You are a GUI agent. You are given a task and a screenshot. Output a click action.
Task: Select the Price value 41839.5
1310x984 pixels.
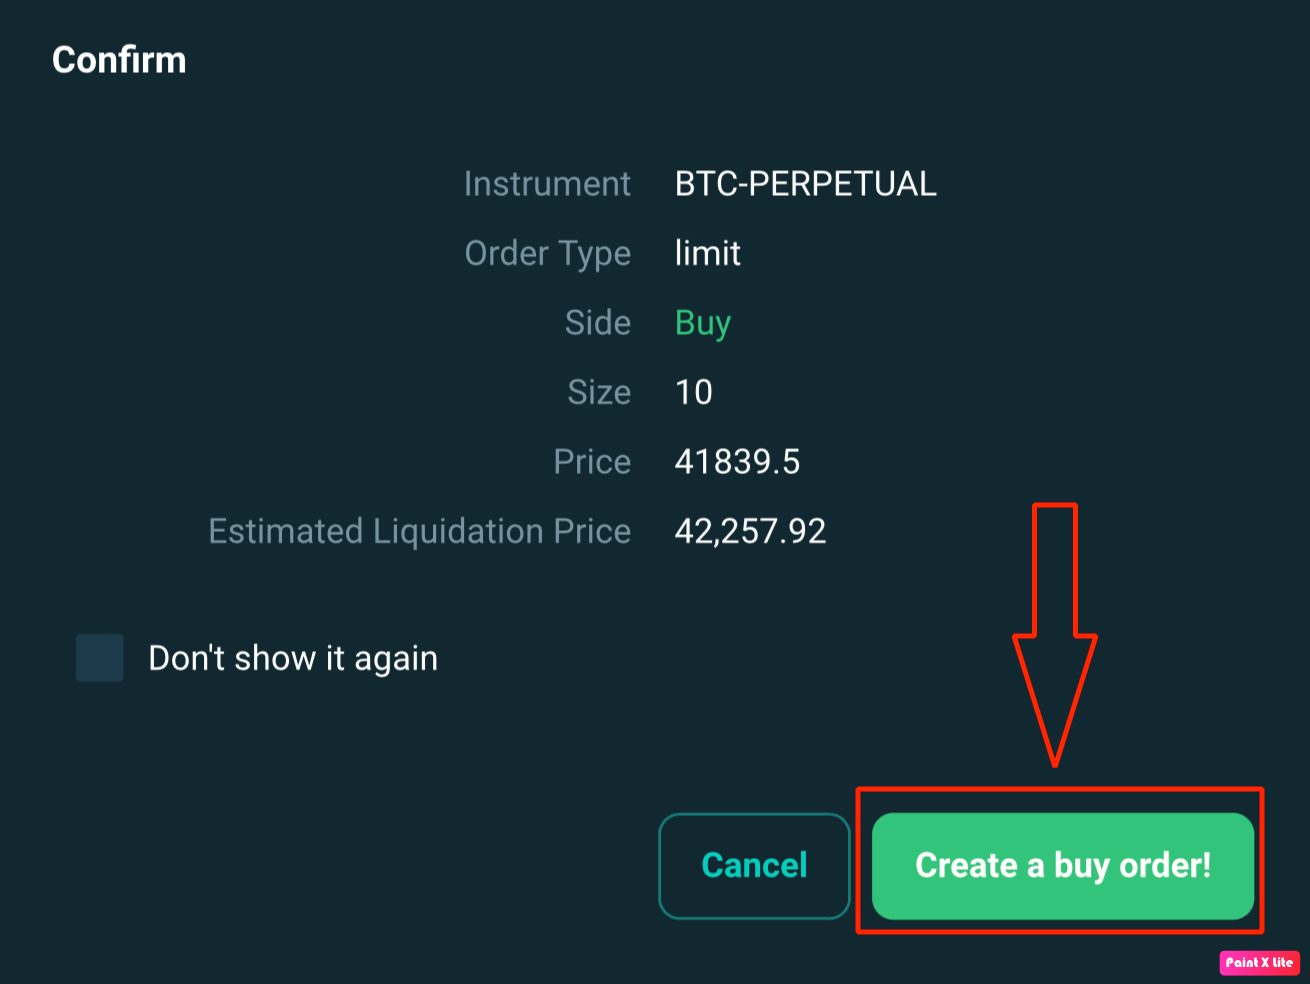(737, 461)
